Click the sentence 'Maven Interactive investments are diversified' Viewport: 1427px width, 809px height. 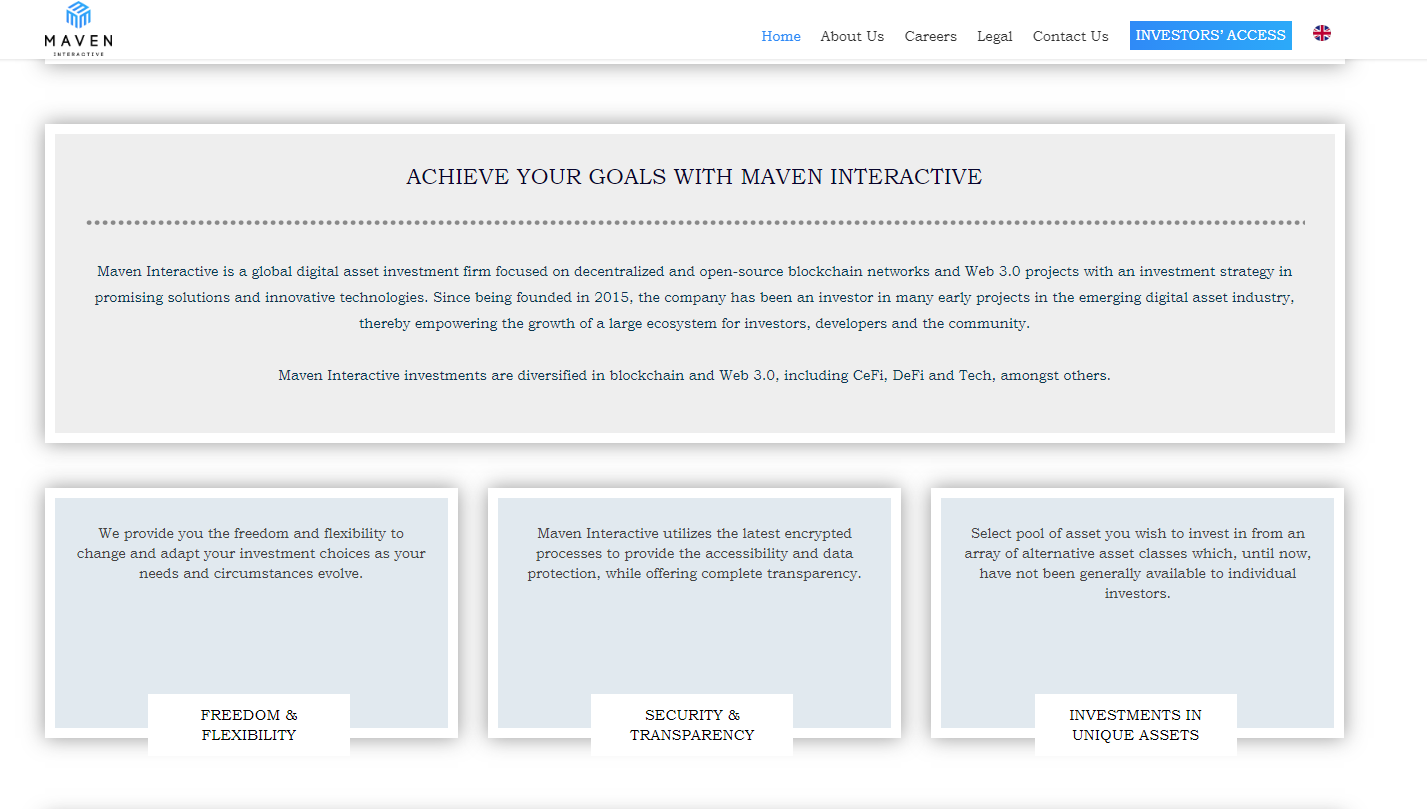coord(694,376)
